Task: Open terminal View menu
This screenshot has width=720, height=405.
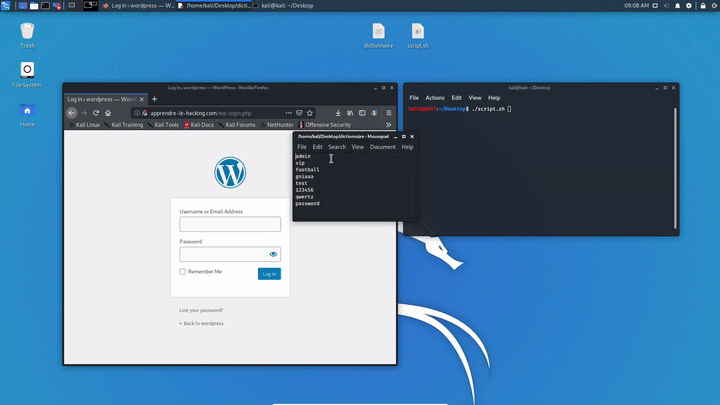Action: pyautogui.click(x=475, y=98)
